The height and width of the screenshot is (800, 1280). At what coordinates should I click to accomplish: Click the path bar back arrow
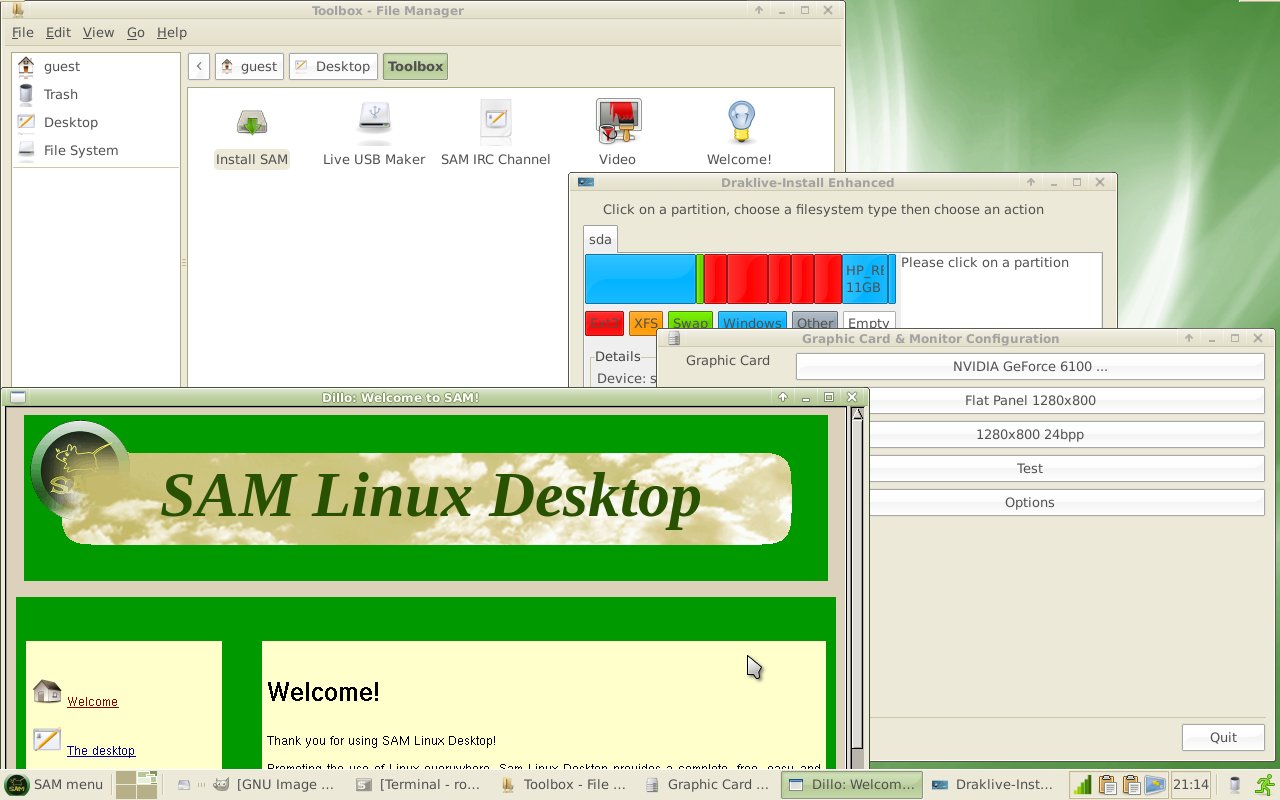[x=199, y=66]
